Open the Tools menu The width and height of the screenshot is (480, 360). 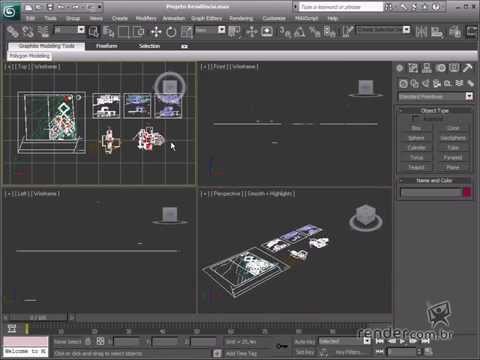[50, 18]
